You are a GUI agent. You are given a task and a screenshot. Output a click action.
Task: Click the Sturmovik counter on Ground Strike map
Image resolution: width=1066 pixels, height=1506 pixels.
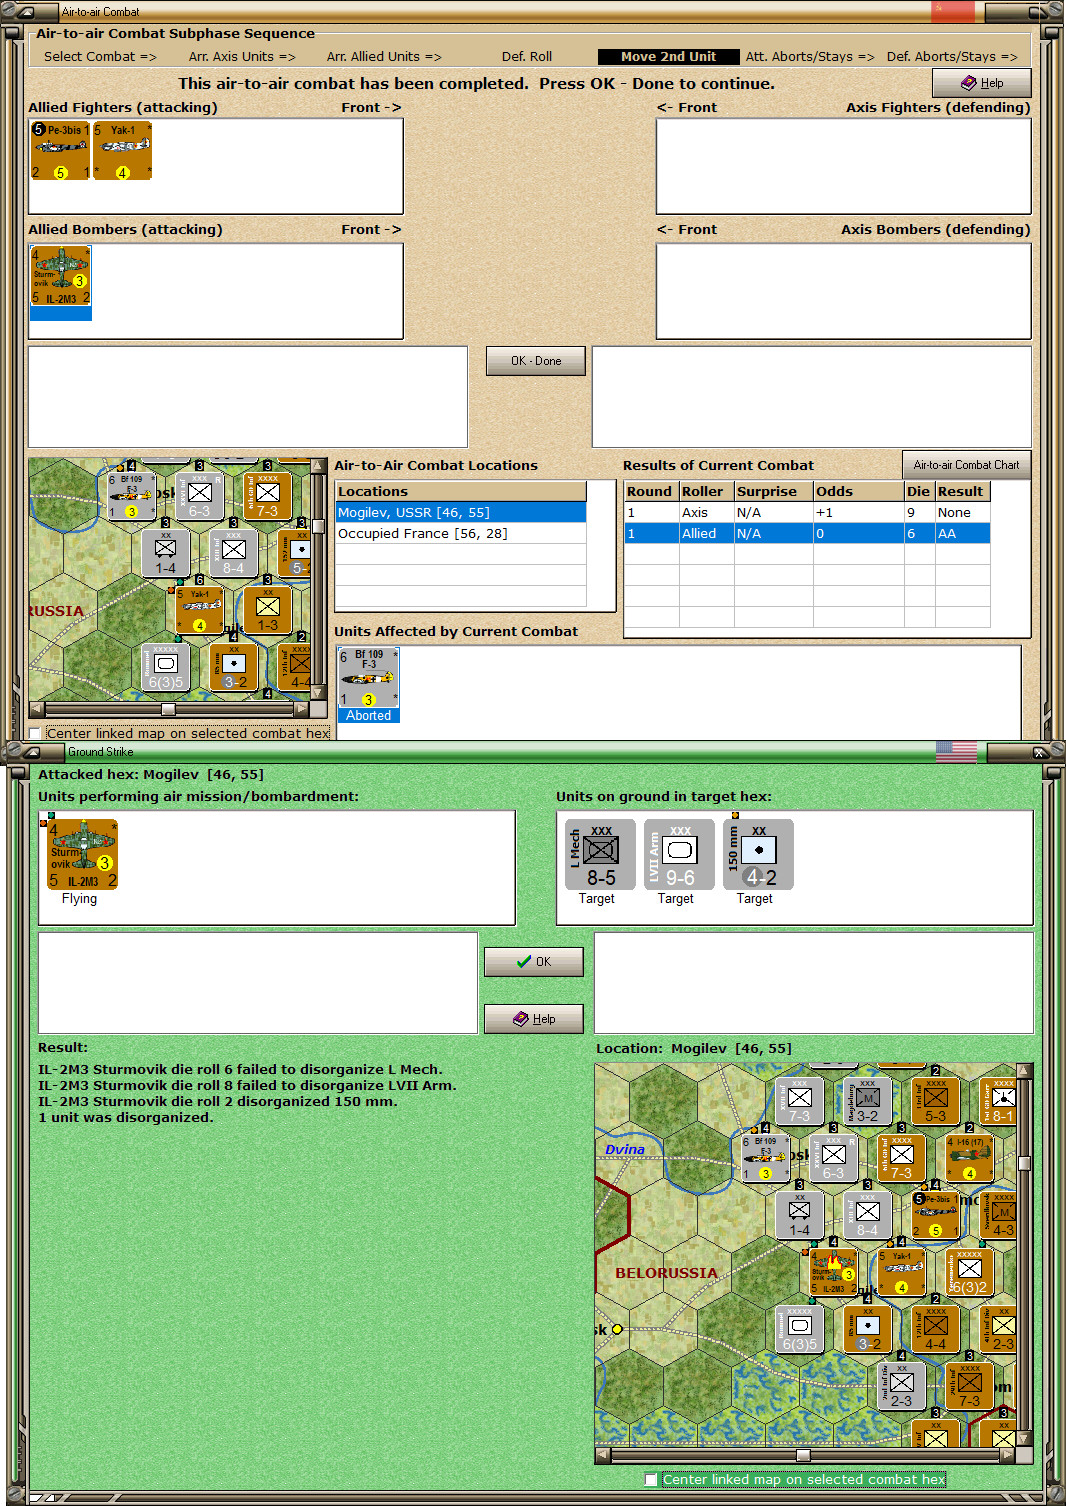tap(833, 1272)
